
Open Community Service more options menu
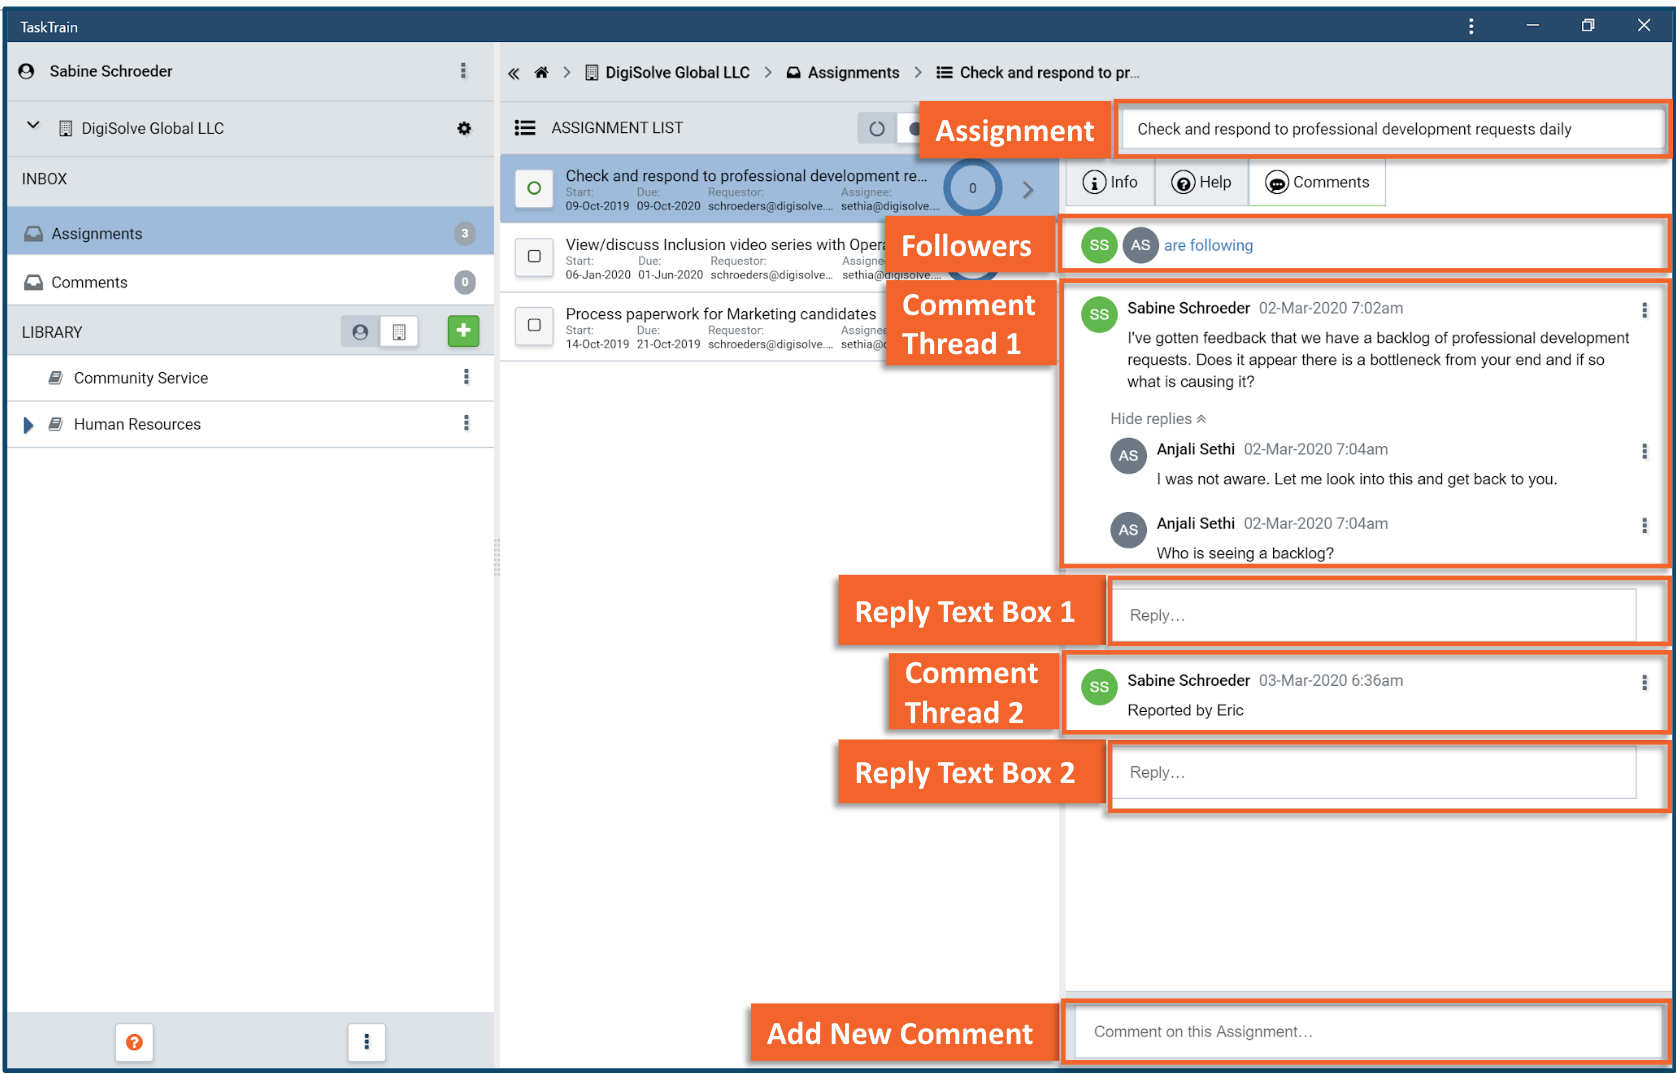tap(466, 377)
